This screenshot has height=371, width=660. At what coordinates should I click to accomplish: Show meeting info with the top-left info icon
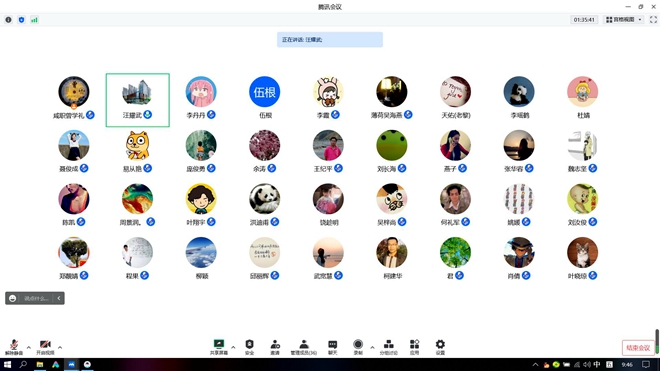tap(8, 20)
